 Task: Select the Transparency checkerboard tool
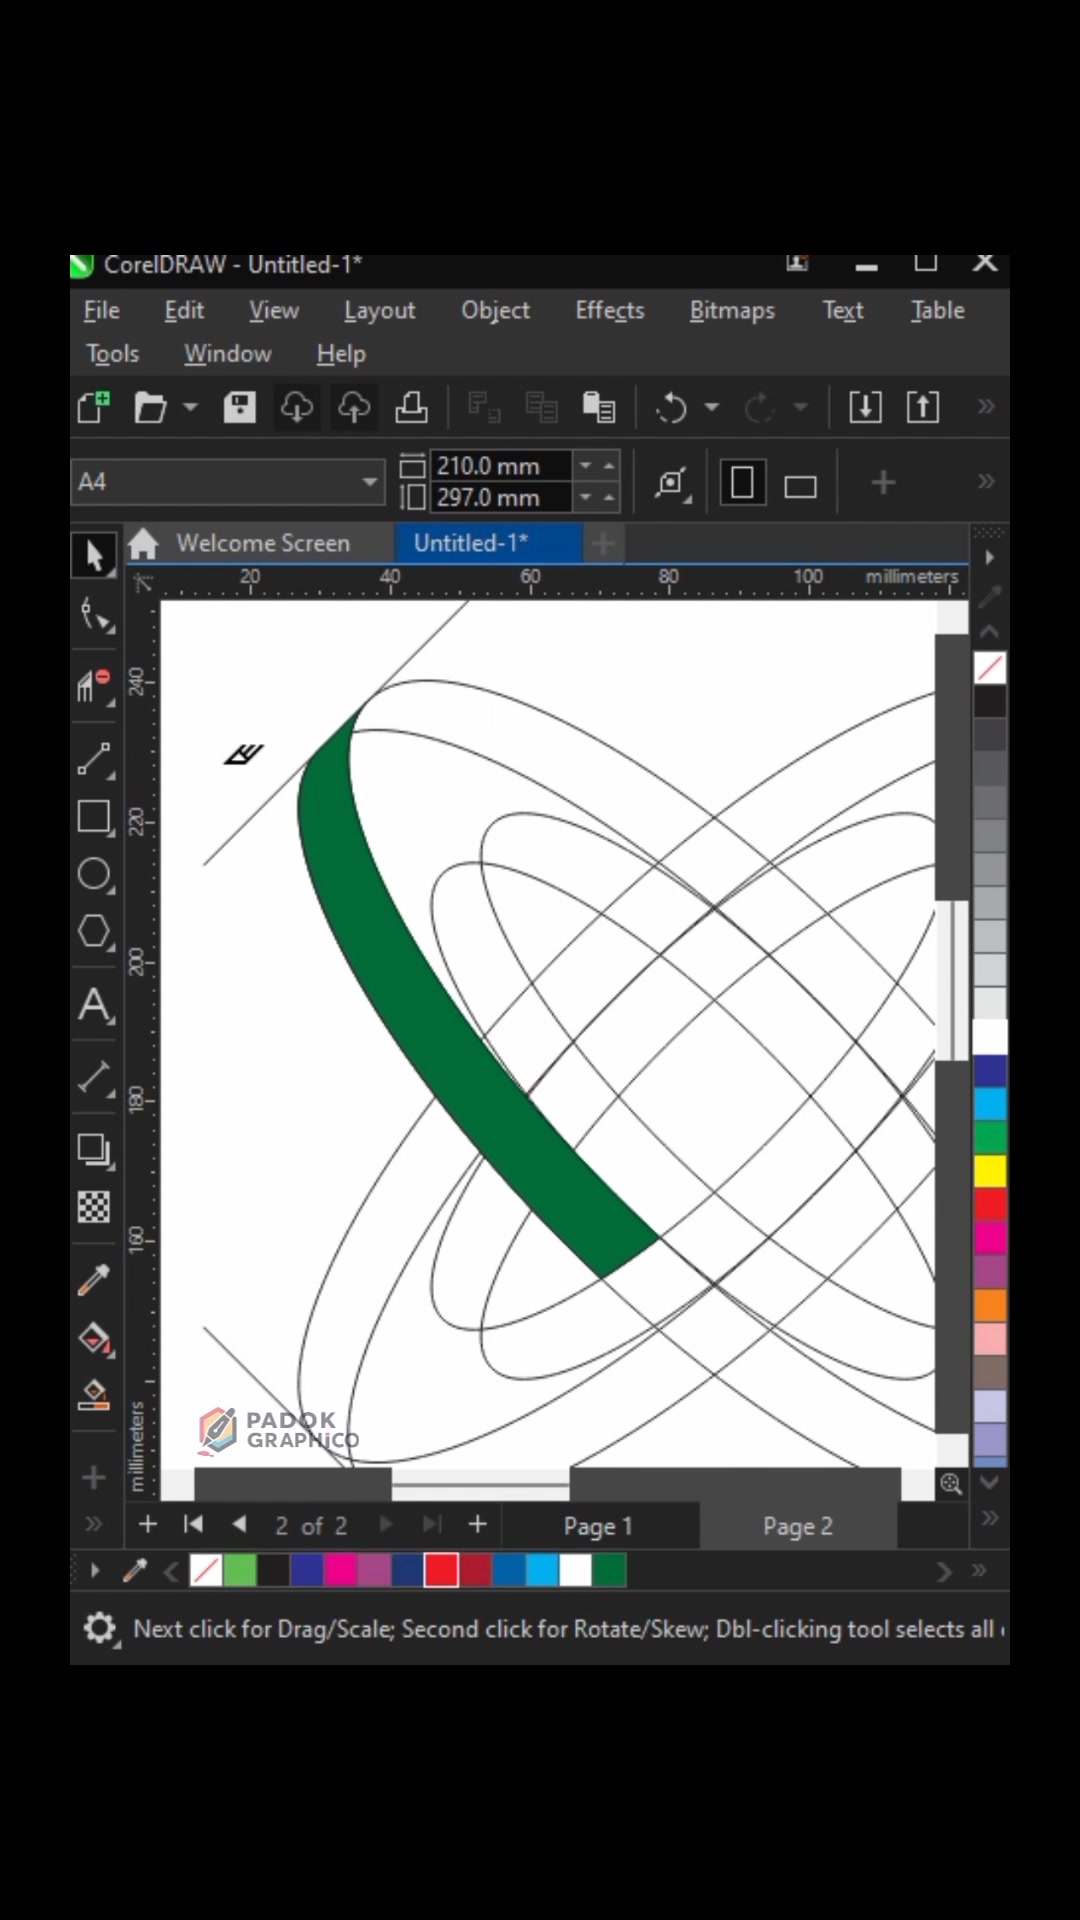click(94, 1207)
